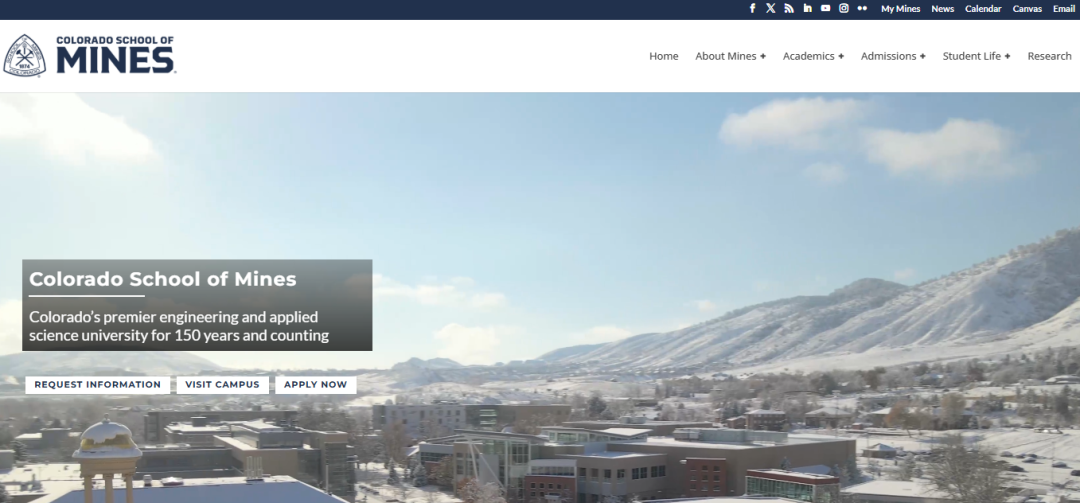This screenshot has width=1080, height=503.
Task: Expand the Academics menu
Action: [813, 56]
